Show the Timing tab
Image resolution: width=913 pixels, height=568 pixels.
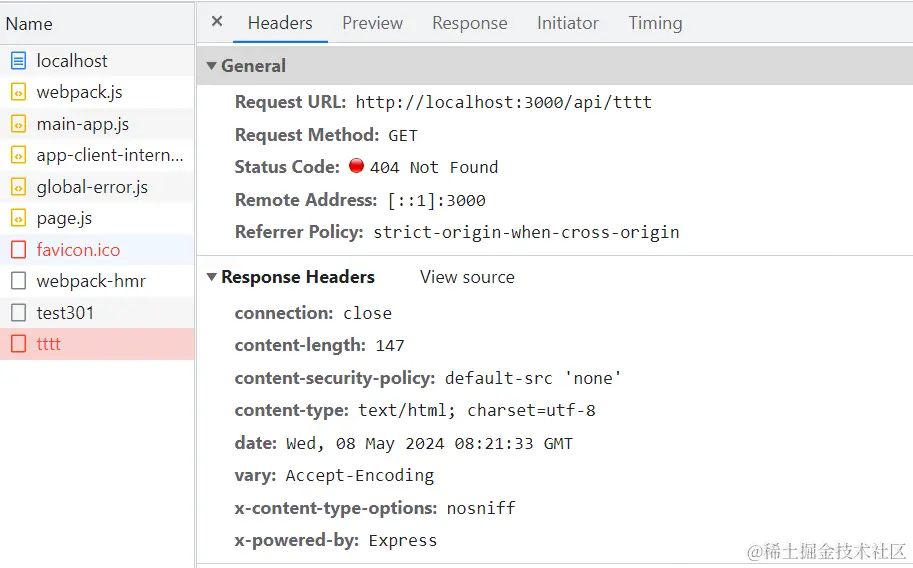coord(655,23)
